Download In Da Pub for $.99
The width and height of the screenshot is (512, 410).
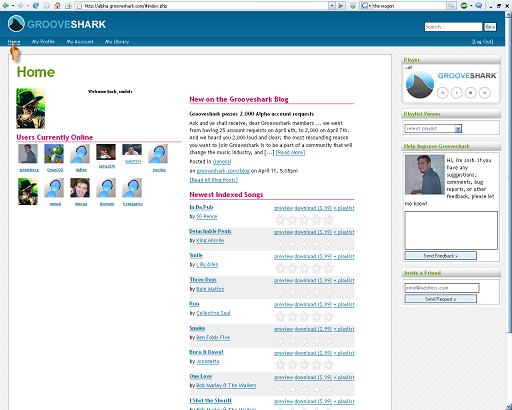[x=313, y=208]
